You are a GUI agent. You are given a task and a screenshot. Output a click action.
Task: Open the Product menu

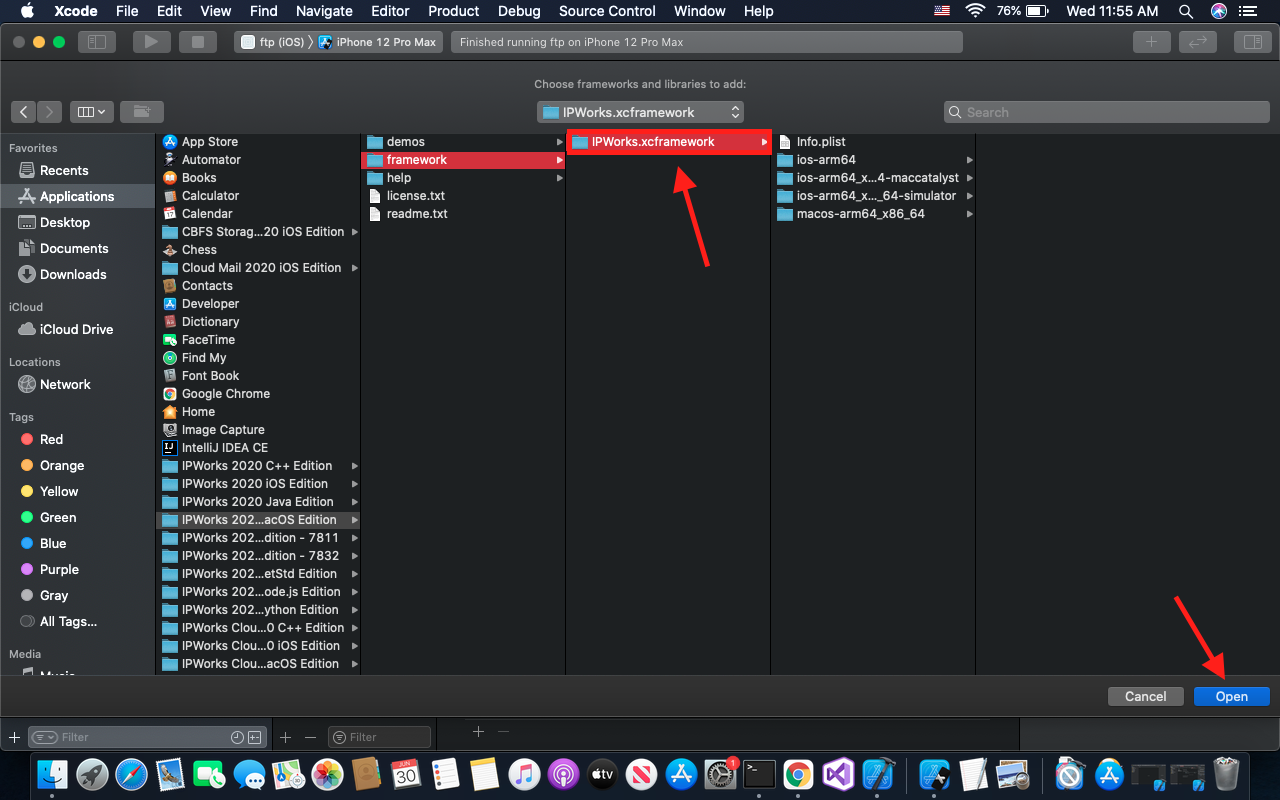[x=454, y=11]
